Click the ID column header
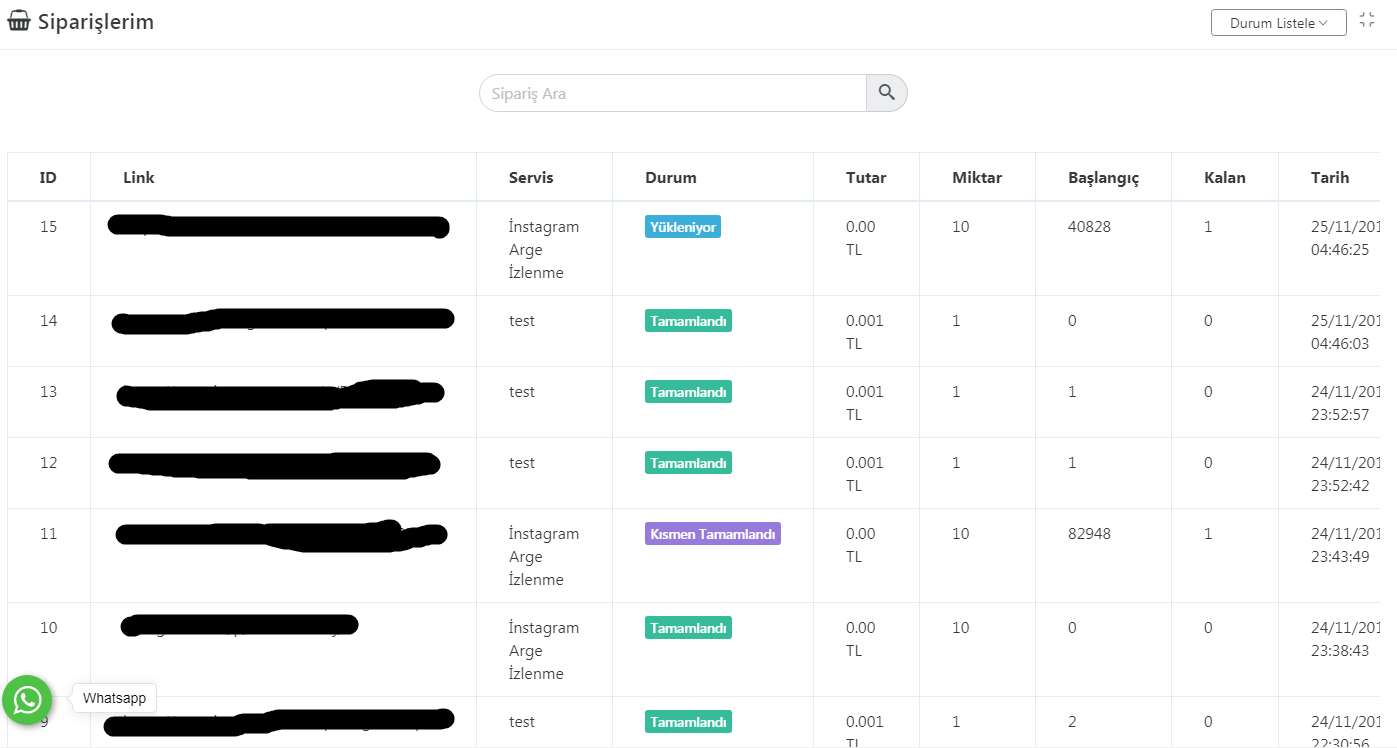 (x=48, y=178)
